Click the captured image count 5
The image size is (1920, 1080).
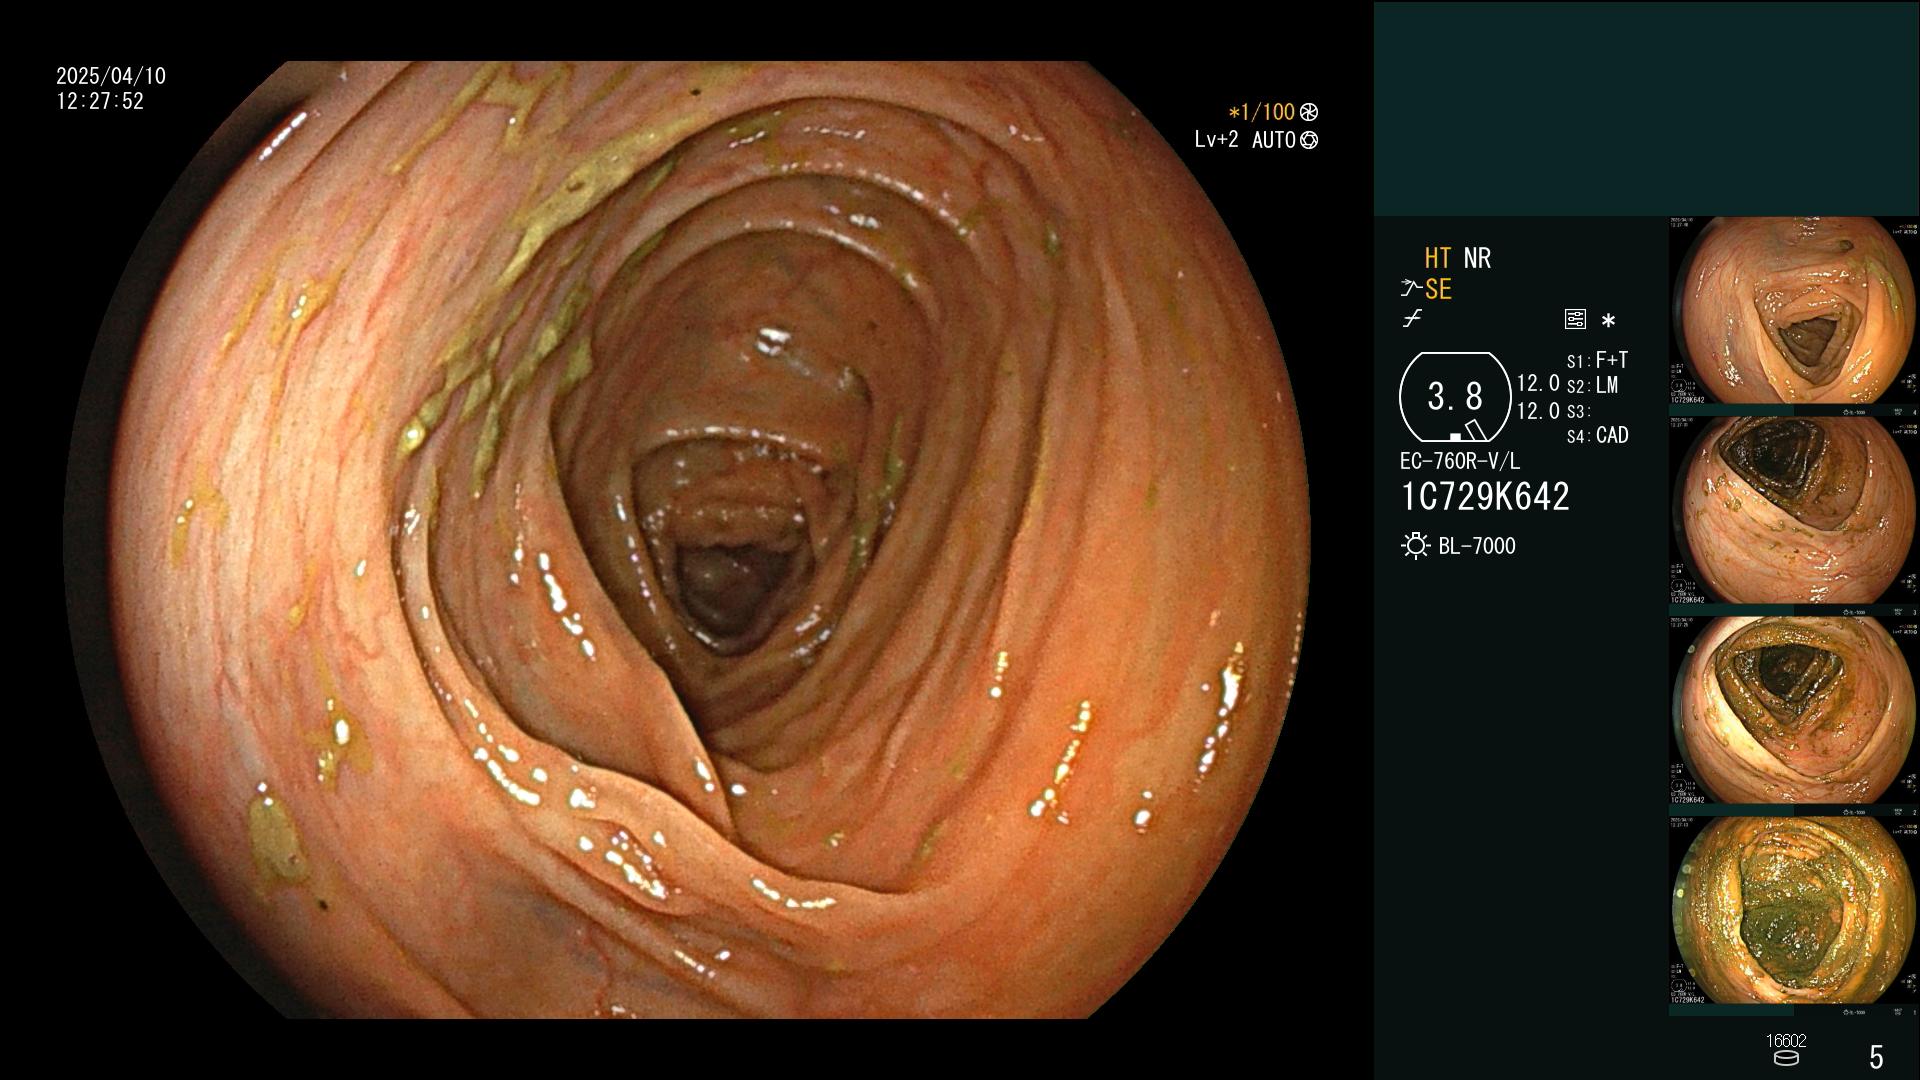tap(1876, 1057)
